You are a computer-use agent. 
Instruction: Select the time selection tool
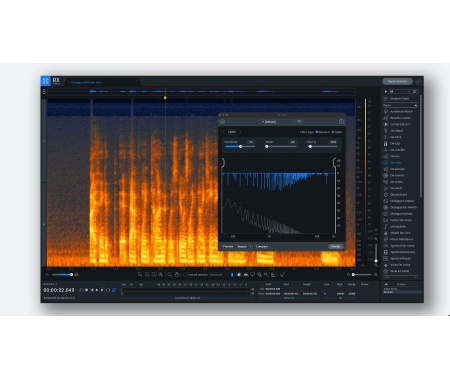pos(232,275)
